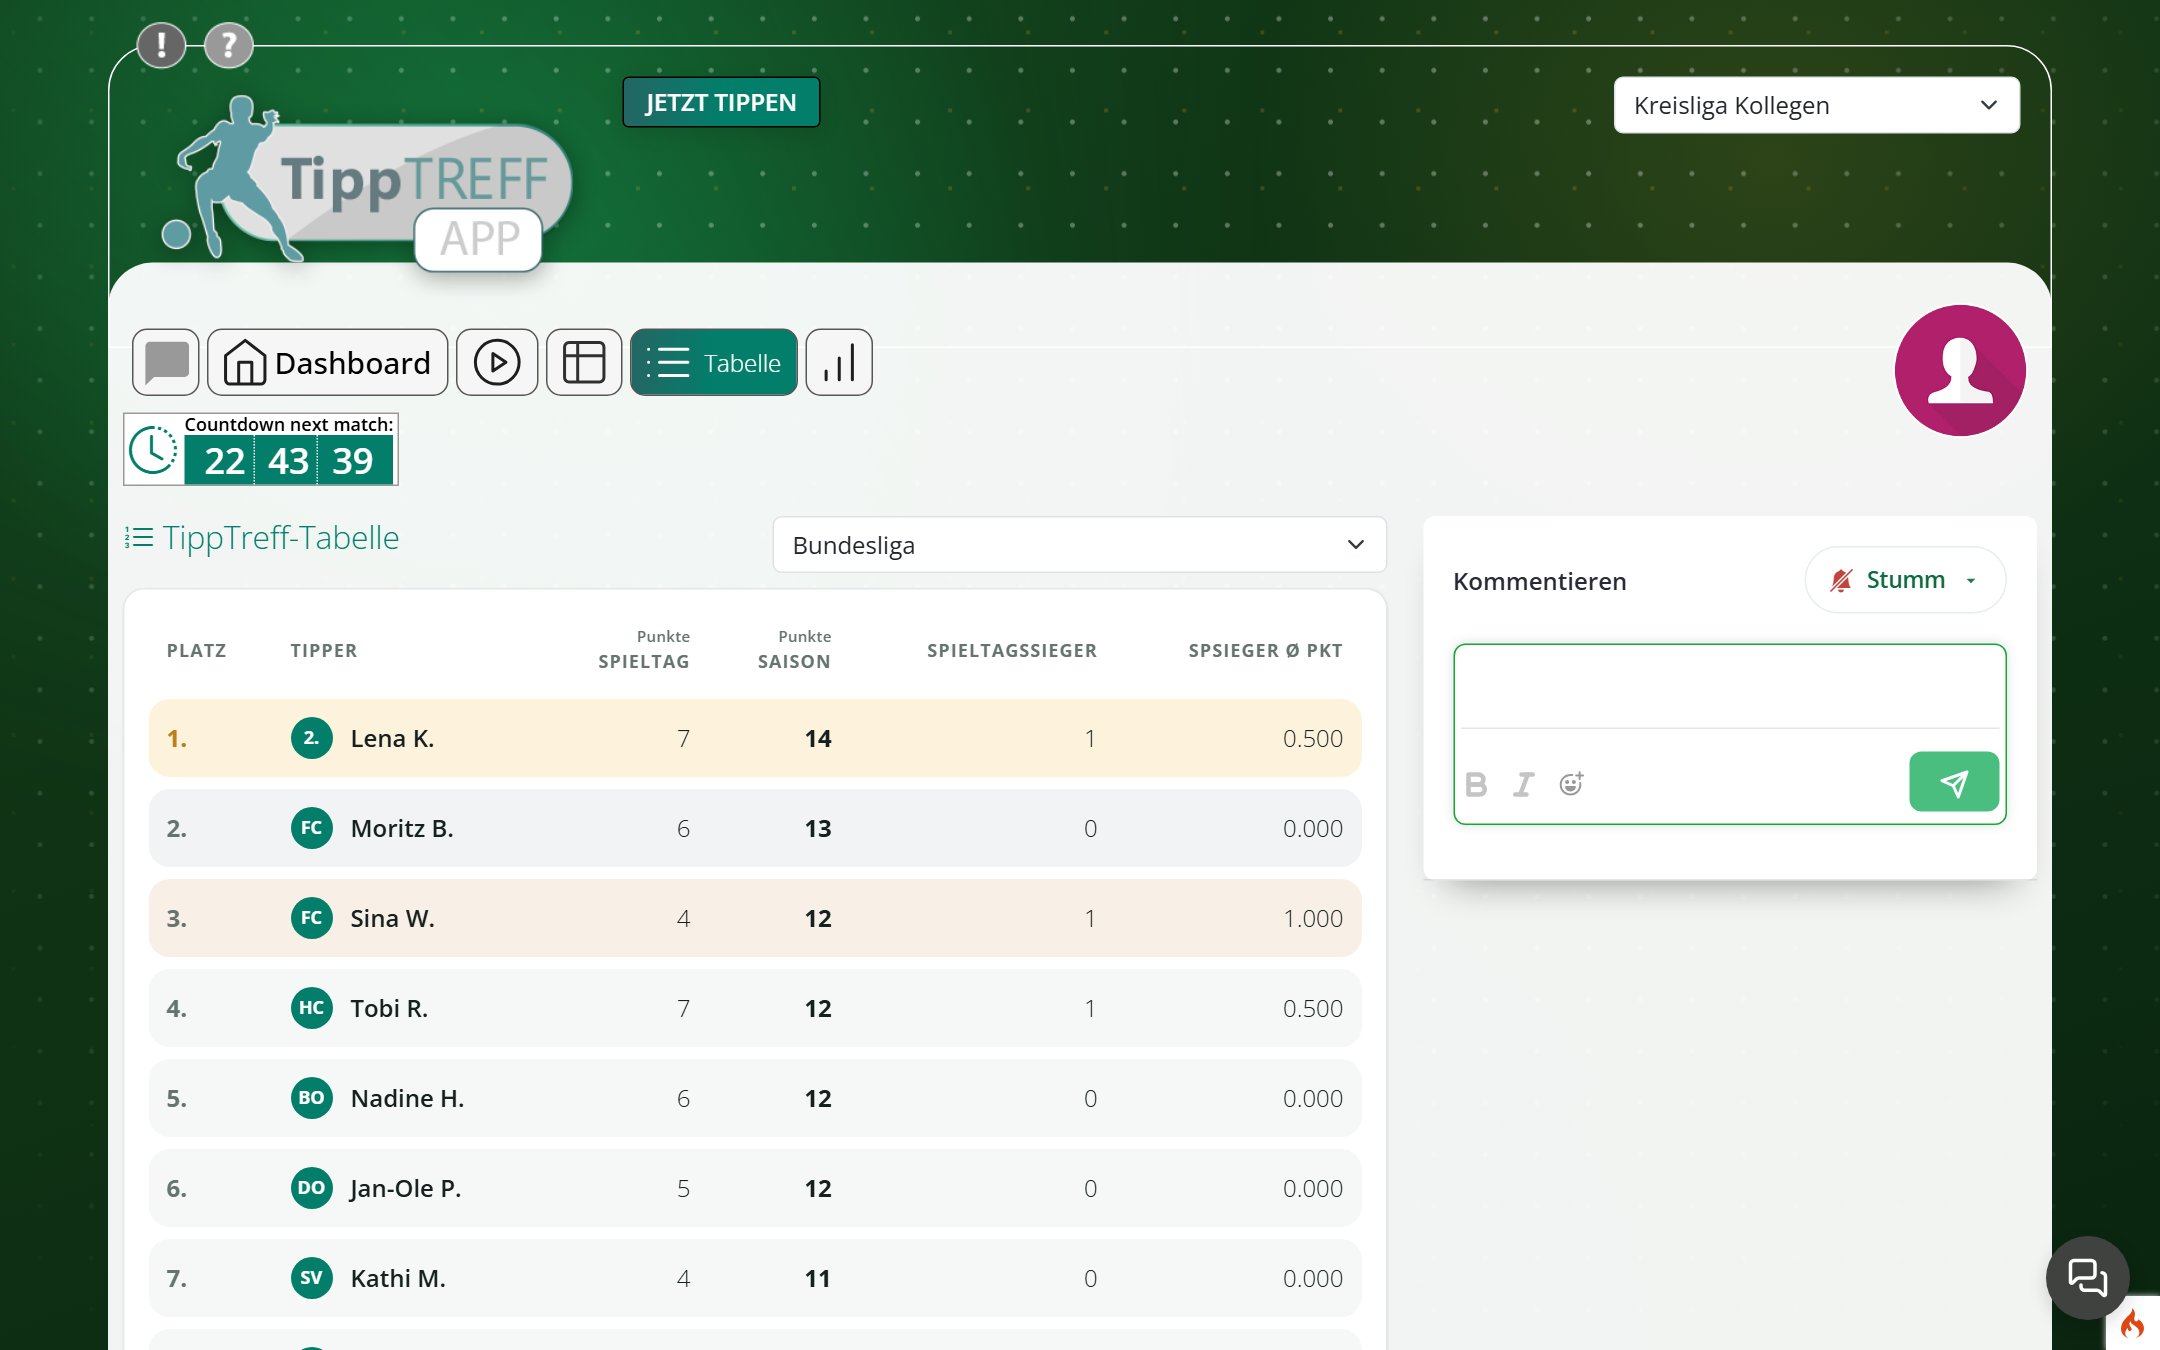Viewport: 2160px width, 1350px height.
Task: Select tipper name Kathi M.
Action: (x=398, y=1278)
